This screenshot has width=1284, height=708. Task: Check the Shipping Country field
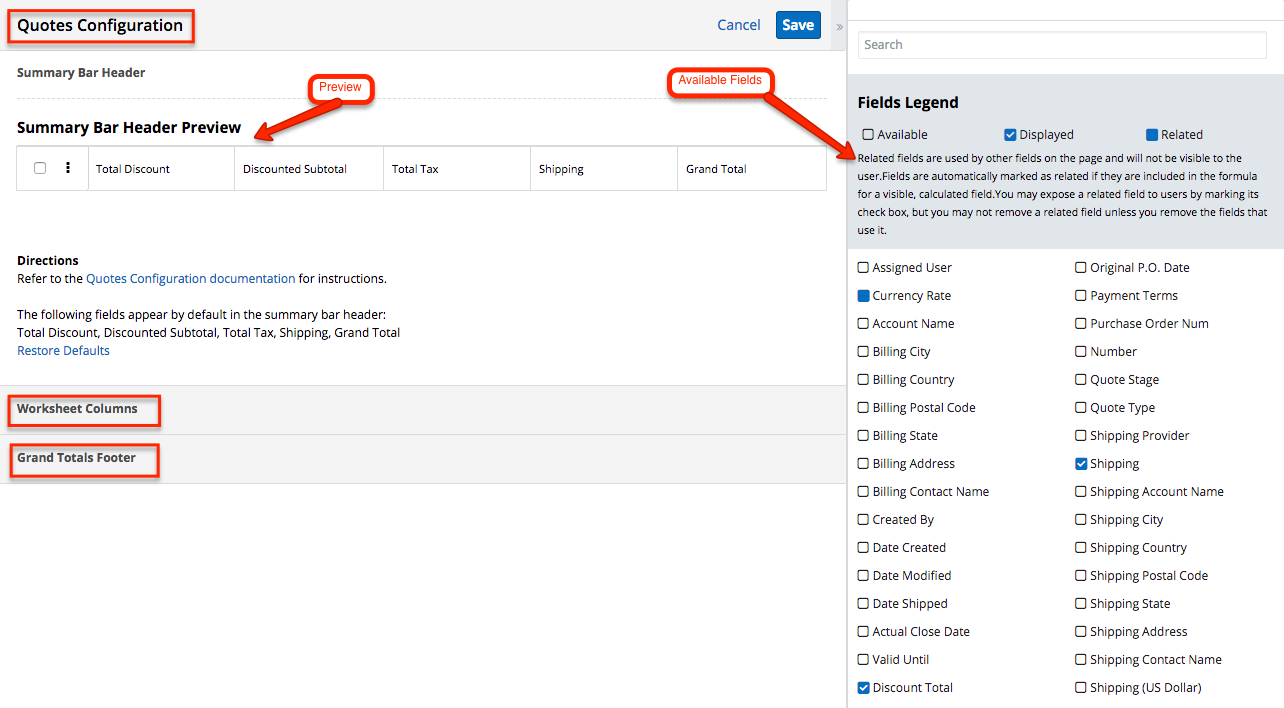pos(1081,548)
